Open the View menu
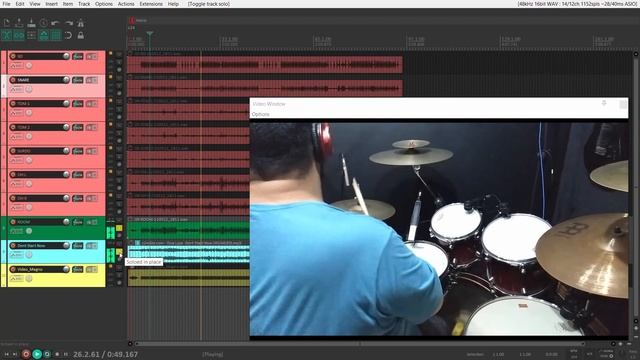The image size is (640, 360). pyautogui.click(x=35, y=4)
